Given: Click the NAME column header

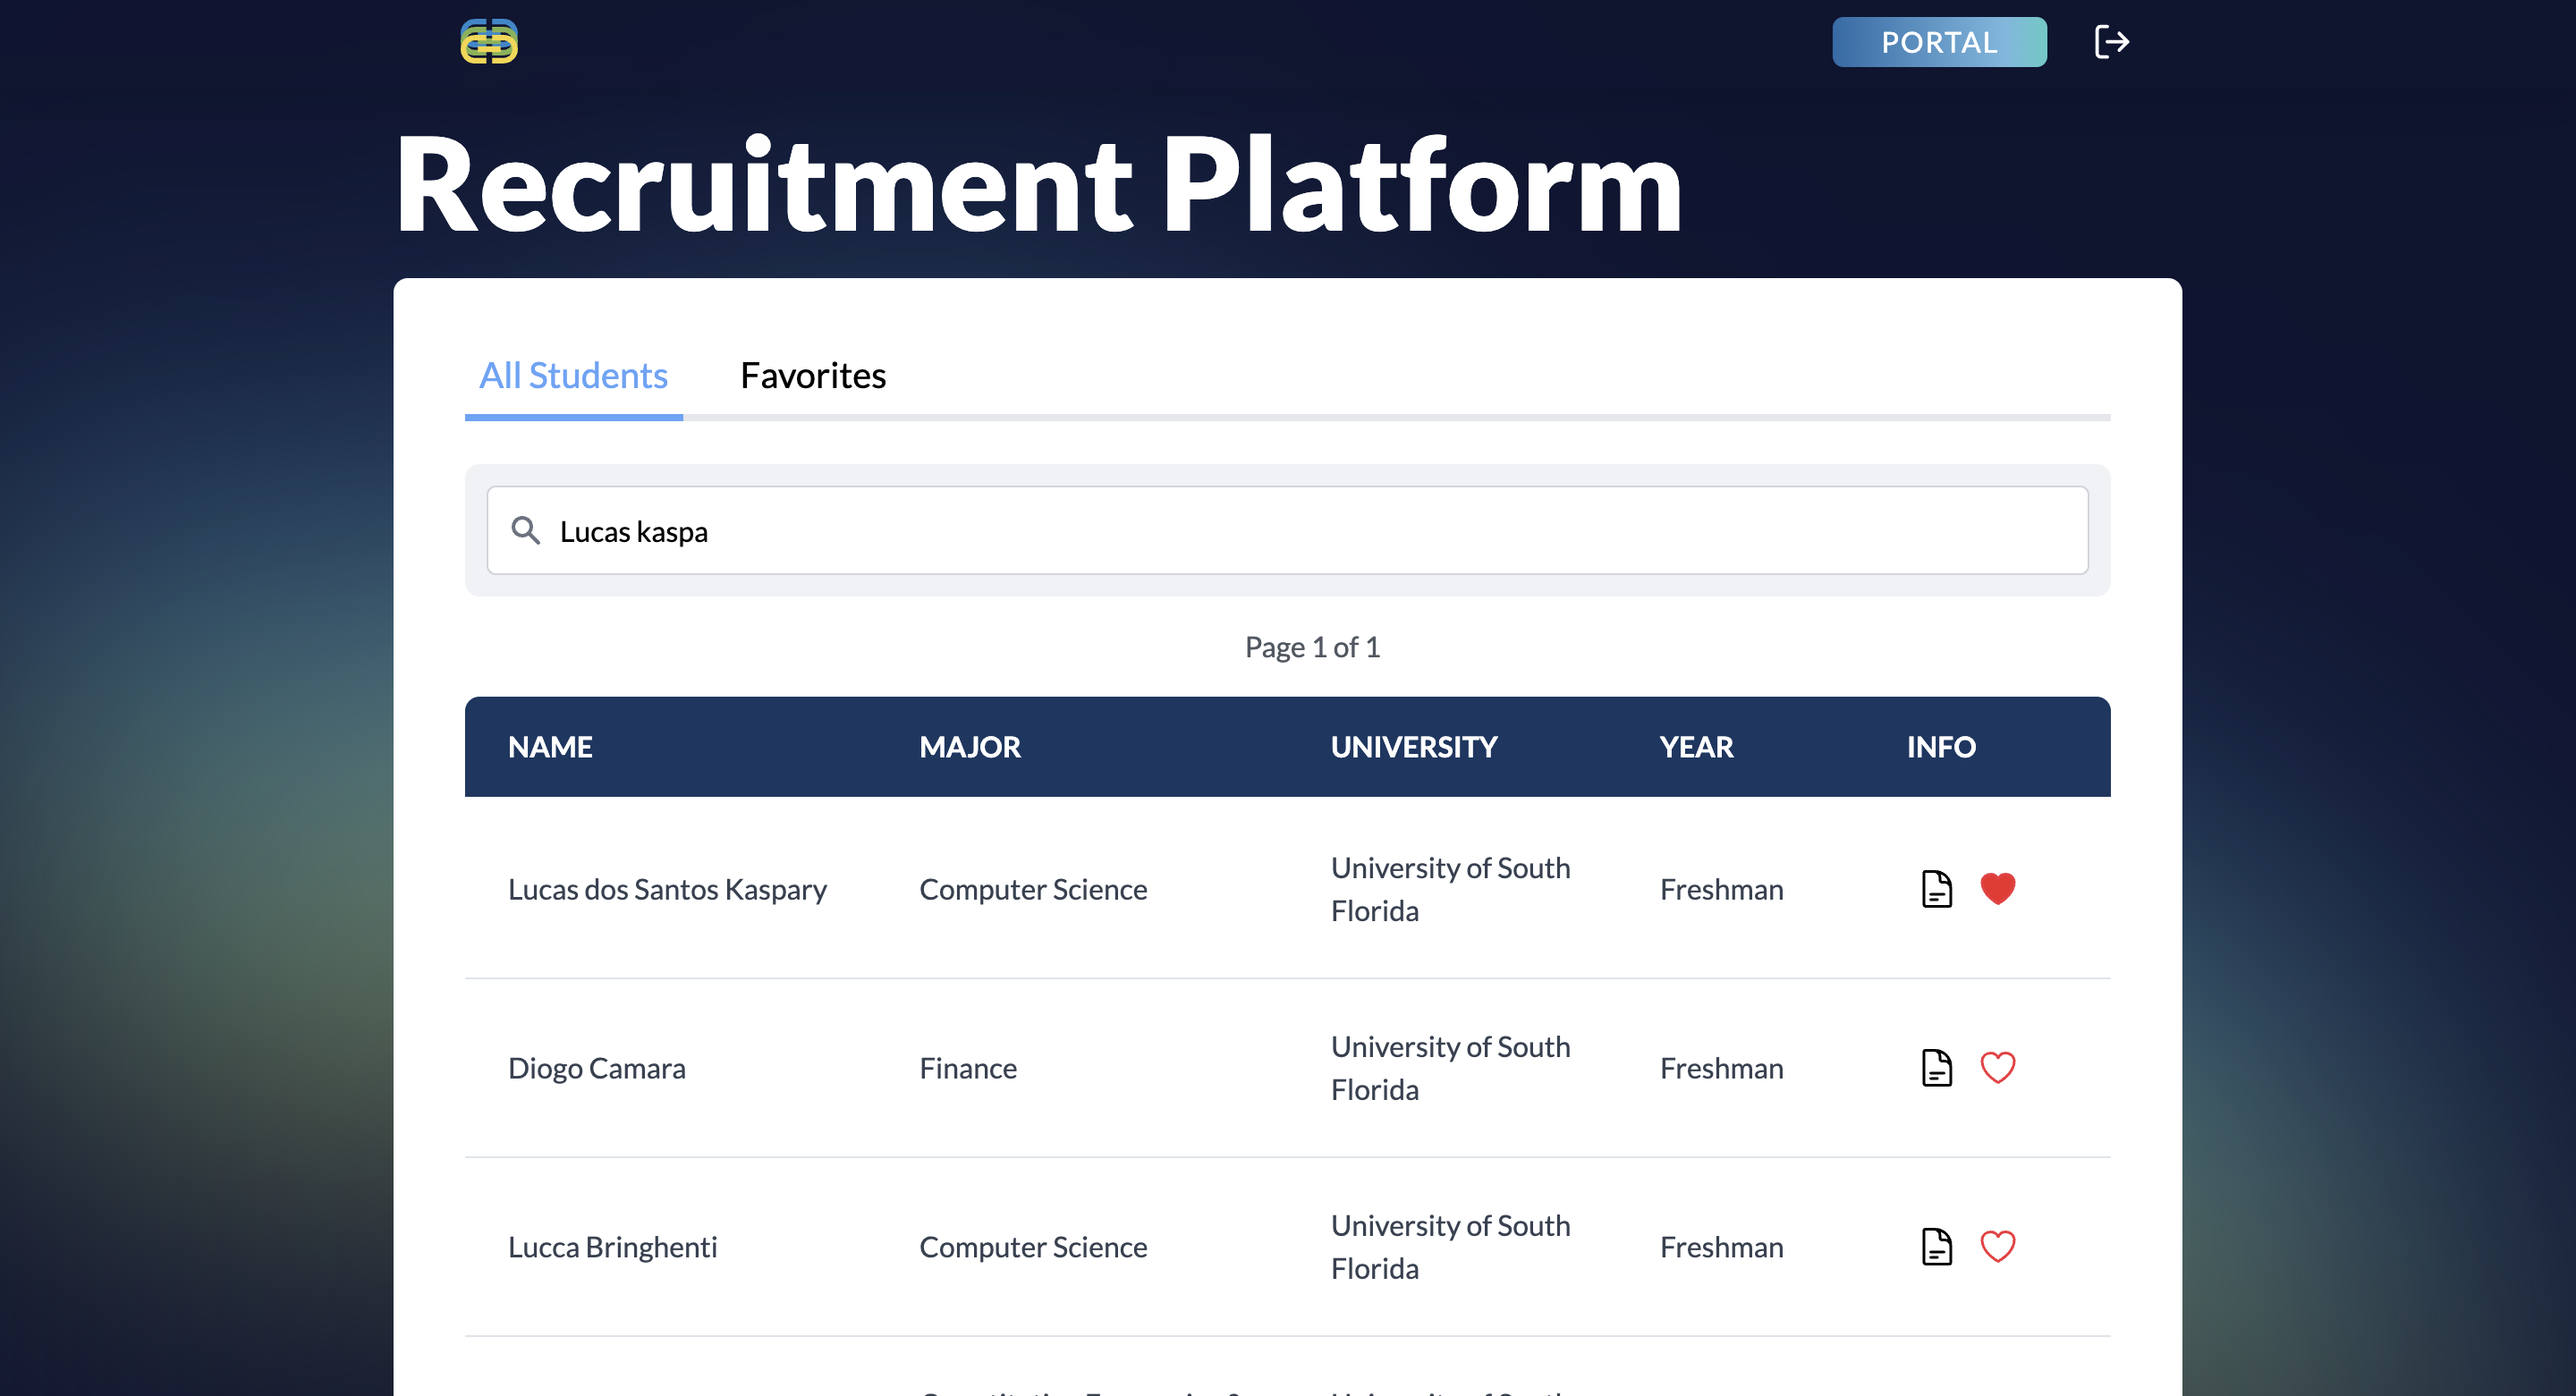Looking at the screenshot, I should 550,747.
